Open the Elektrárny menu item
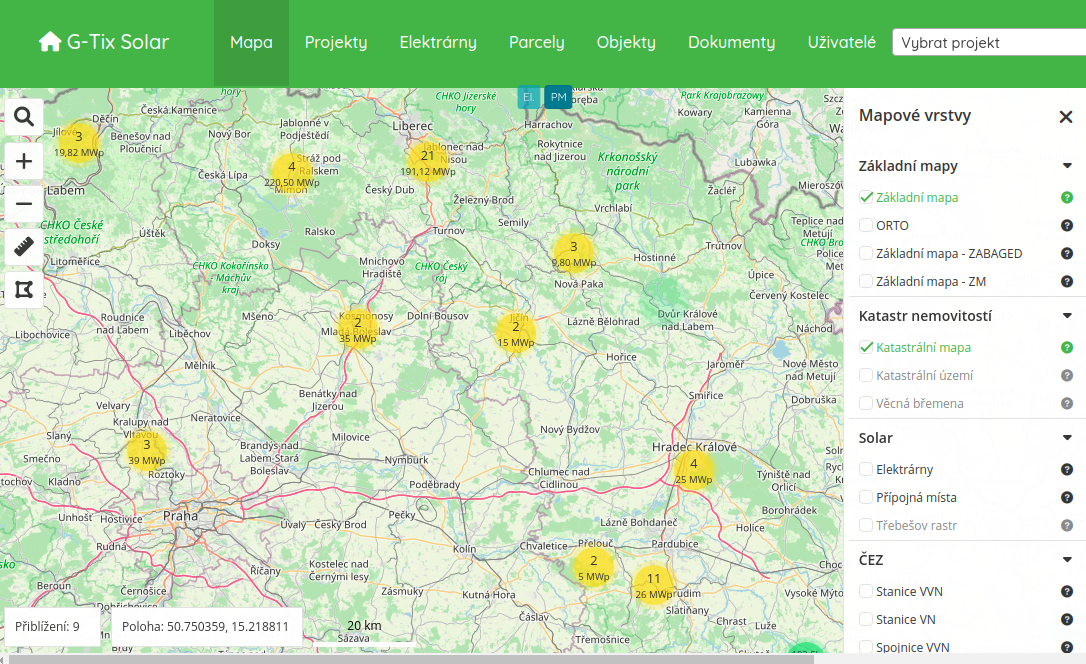Viewport: 1086px width, 664px height. [438, 42]
